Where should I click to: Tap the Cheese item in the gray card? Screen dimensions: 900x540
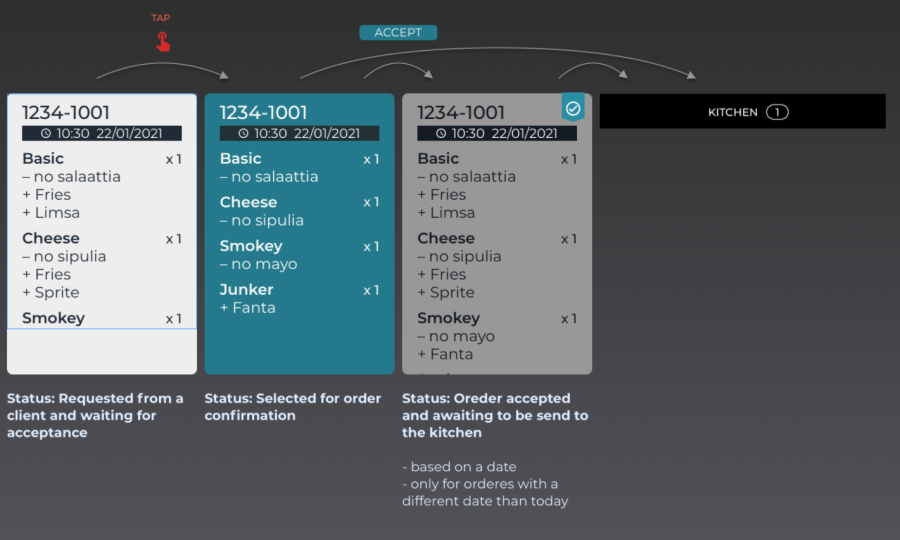[x=446, y=239]
